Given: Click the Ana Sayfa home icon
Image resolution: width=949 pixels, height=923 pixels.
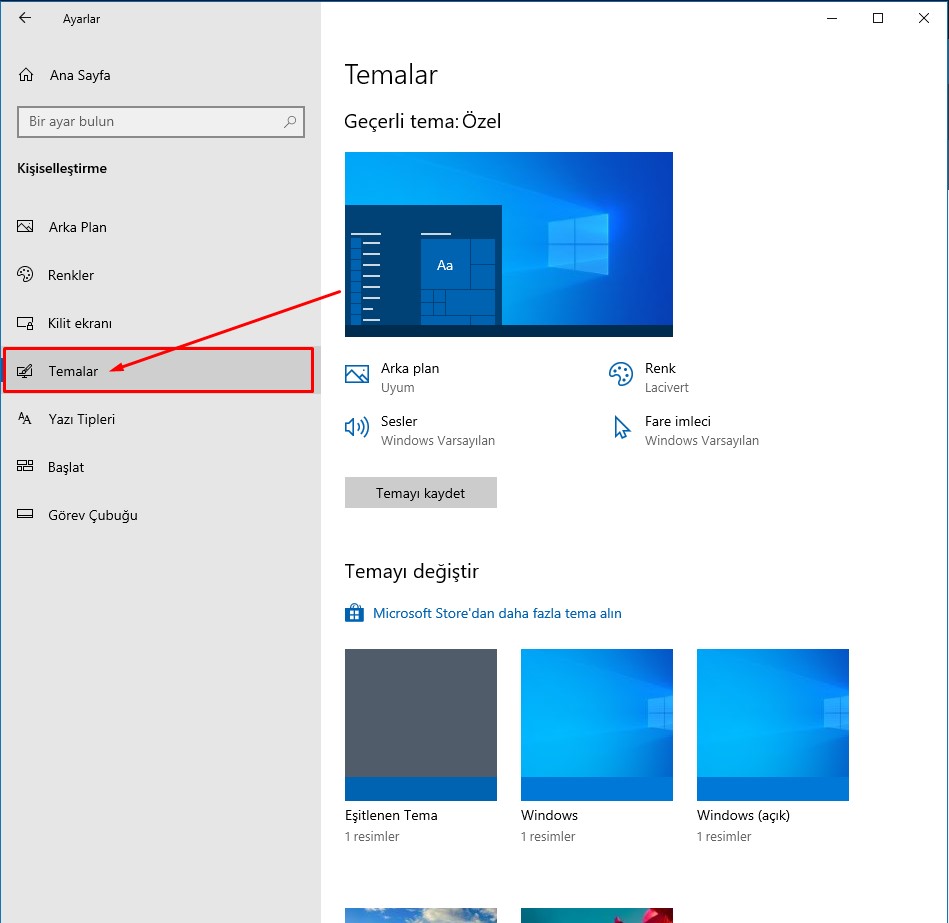Looking at the screenshot, I should coord(26,74).
